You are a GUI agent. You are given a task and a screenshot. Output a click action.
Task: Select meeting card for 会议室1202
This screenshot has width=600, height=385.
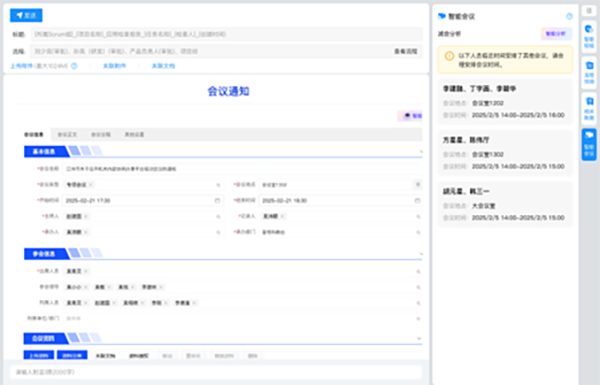(x=505, y=101)
